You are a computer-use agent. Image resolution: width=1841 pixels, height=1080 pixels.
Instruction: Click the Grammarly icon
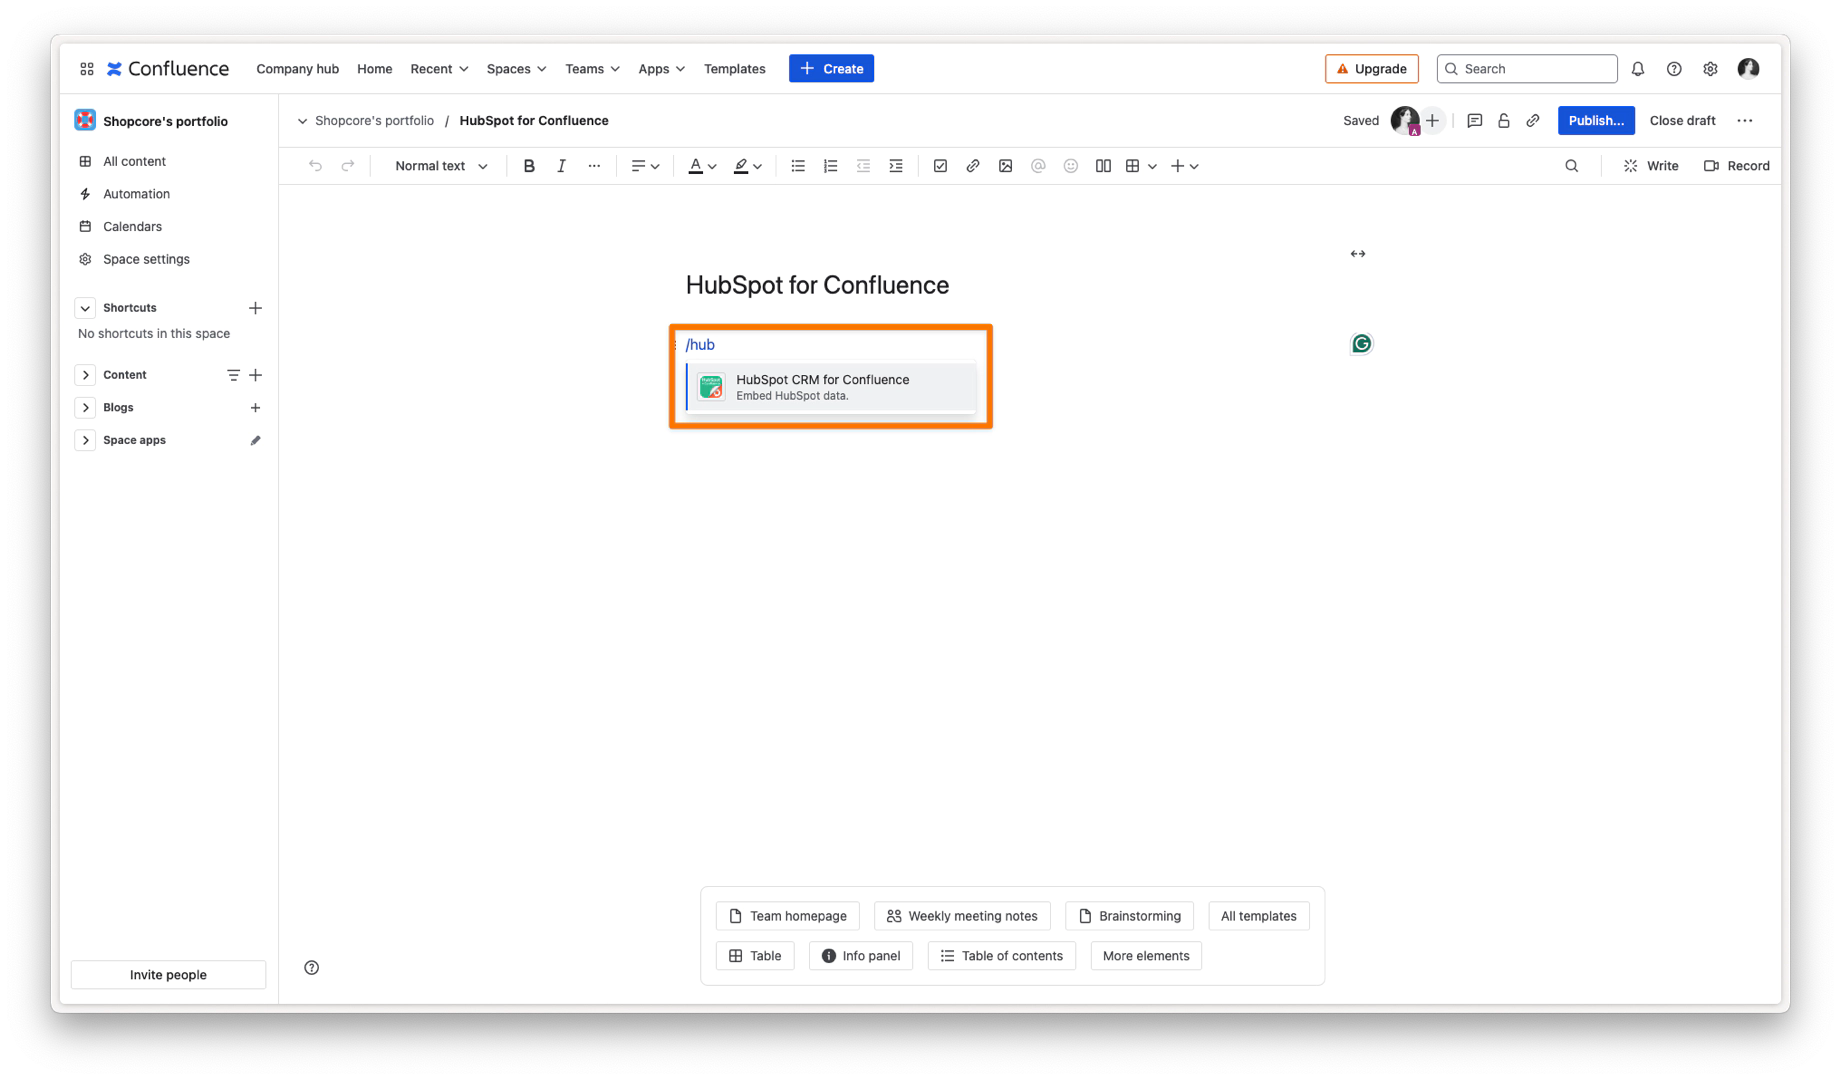point(1361,344)
